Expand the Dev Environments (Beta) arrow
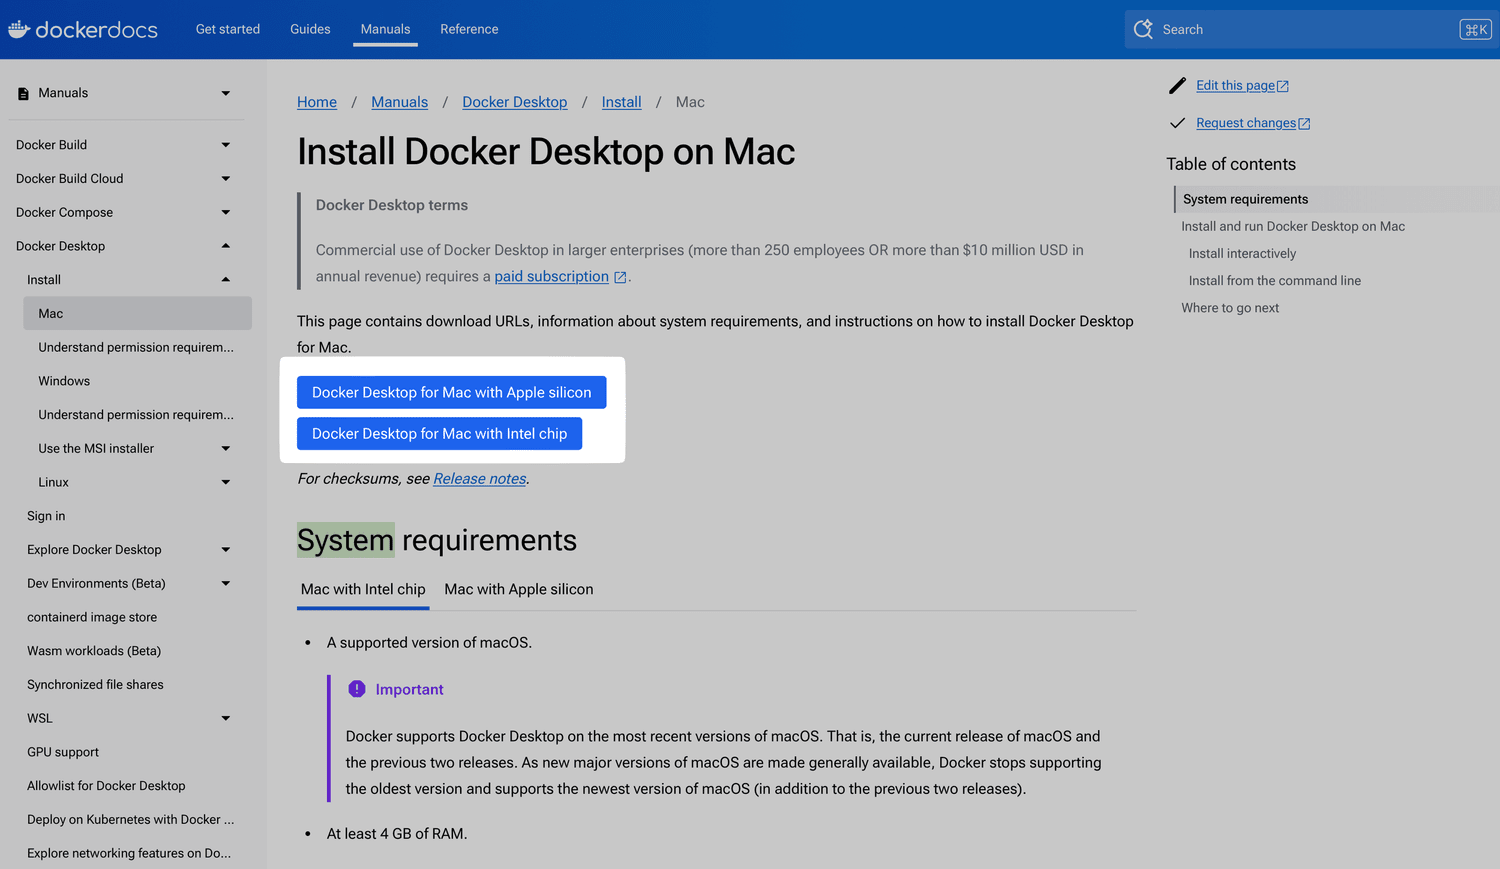The width and height of the screenshot is (1500, 869). point(226,583)
